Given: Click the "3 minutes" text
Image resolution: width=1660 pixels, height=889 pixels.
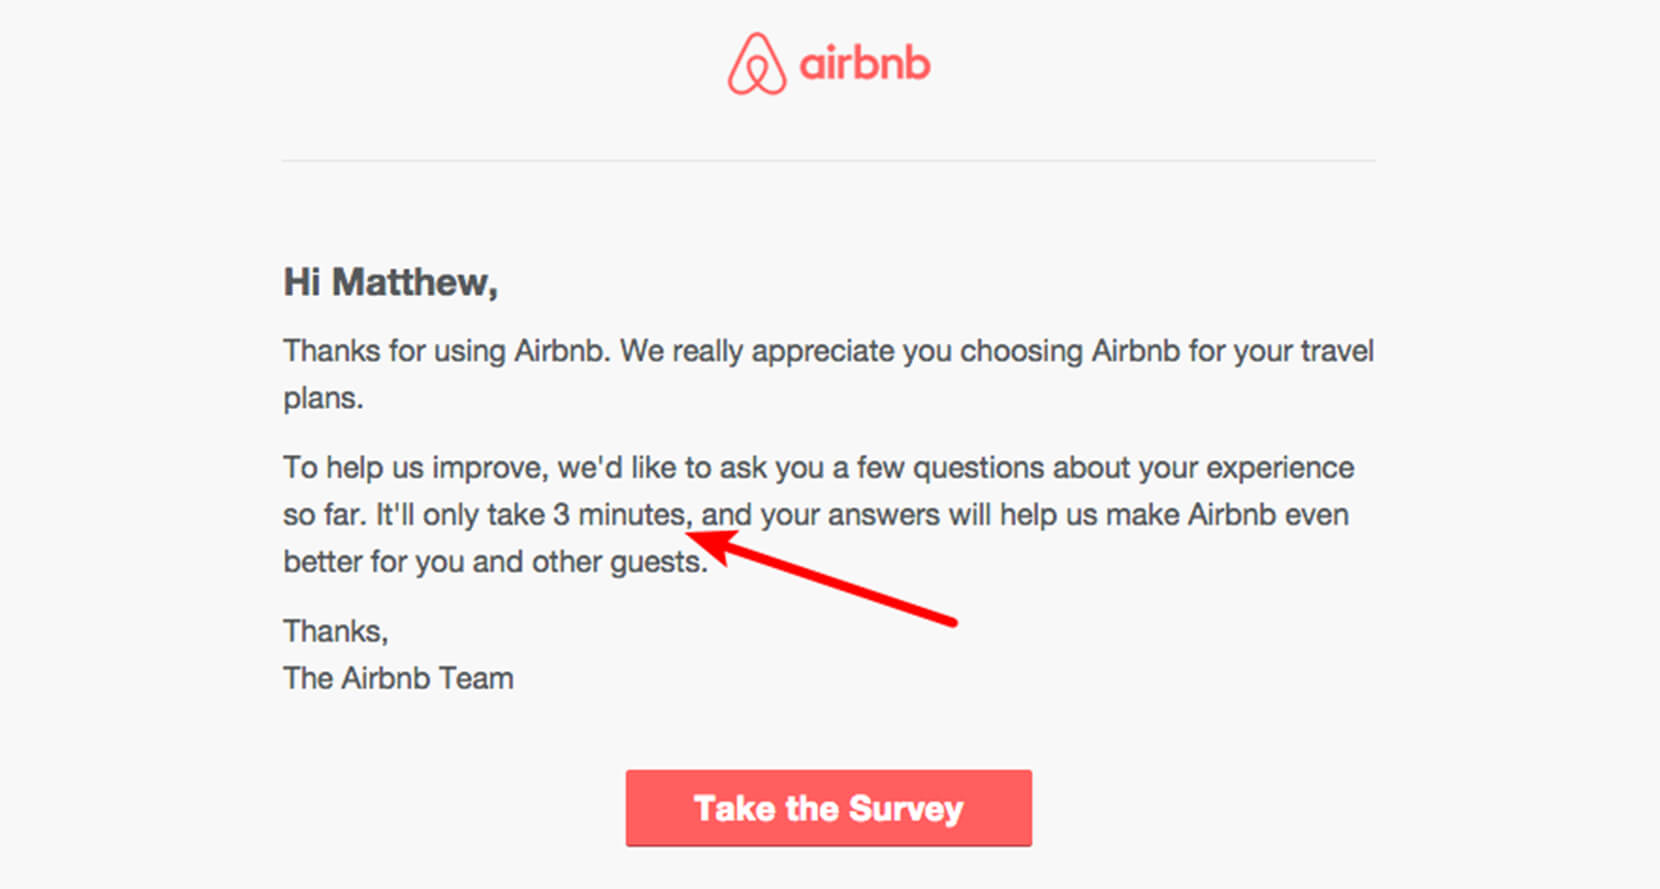Looking at the screenshot, I should [619, 515].
